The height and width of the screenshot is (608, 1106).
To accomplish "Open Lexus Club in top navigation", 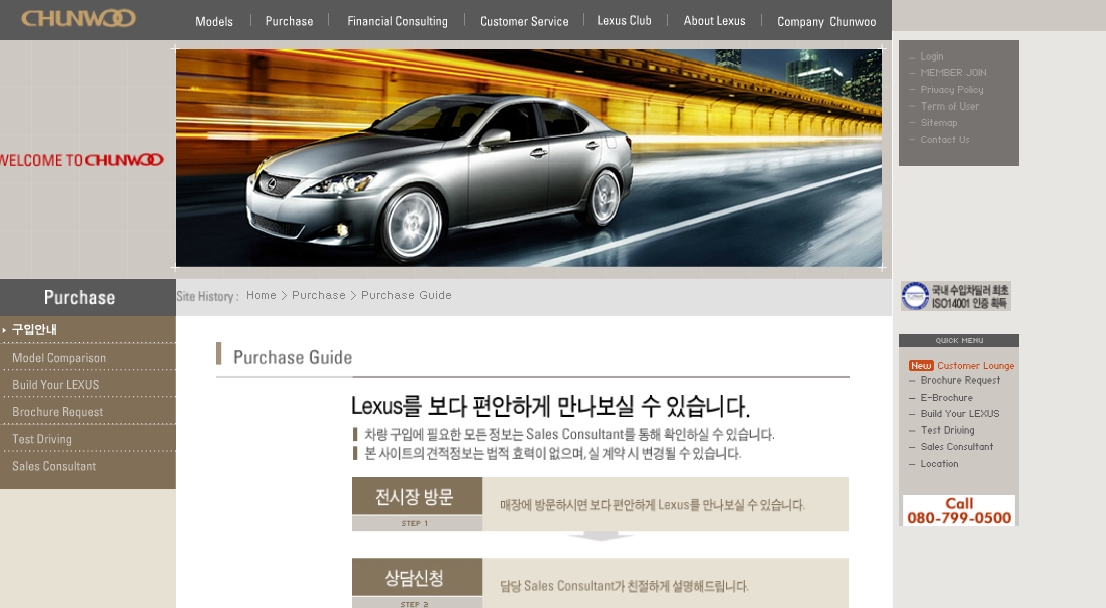I will [x=624, y=21].
